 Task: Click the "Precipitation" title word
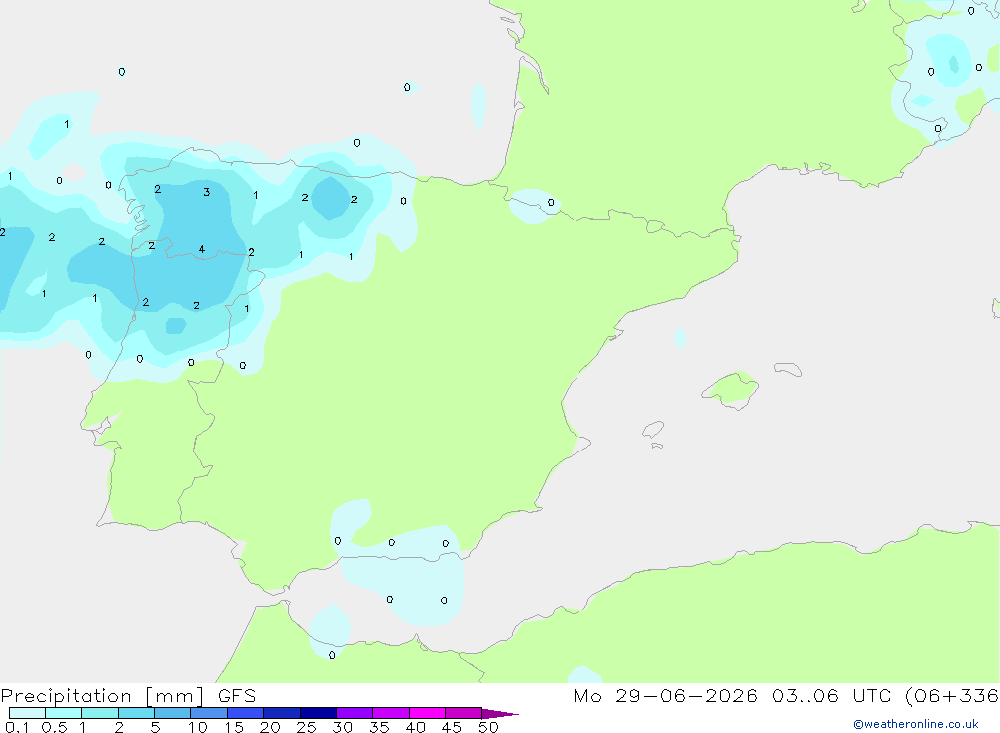[x=66, y=696]
